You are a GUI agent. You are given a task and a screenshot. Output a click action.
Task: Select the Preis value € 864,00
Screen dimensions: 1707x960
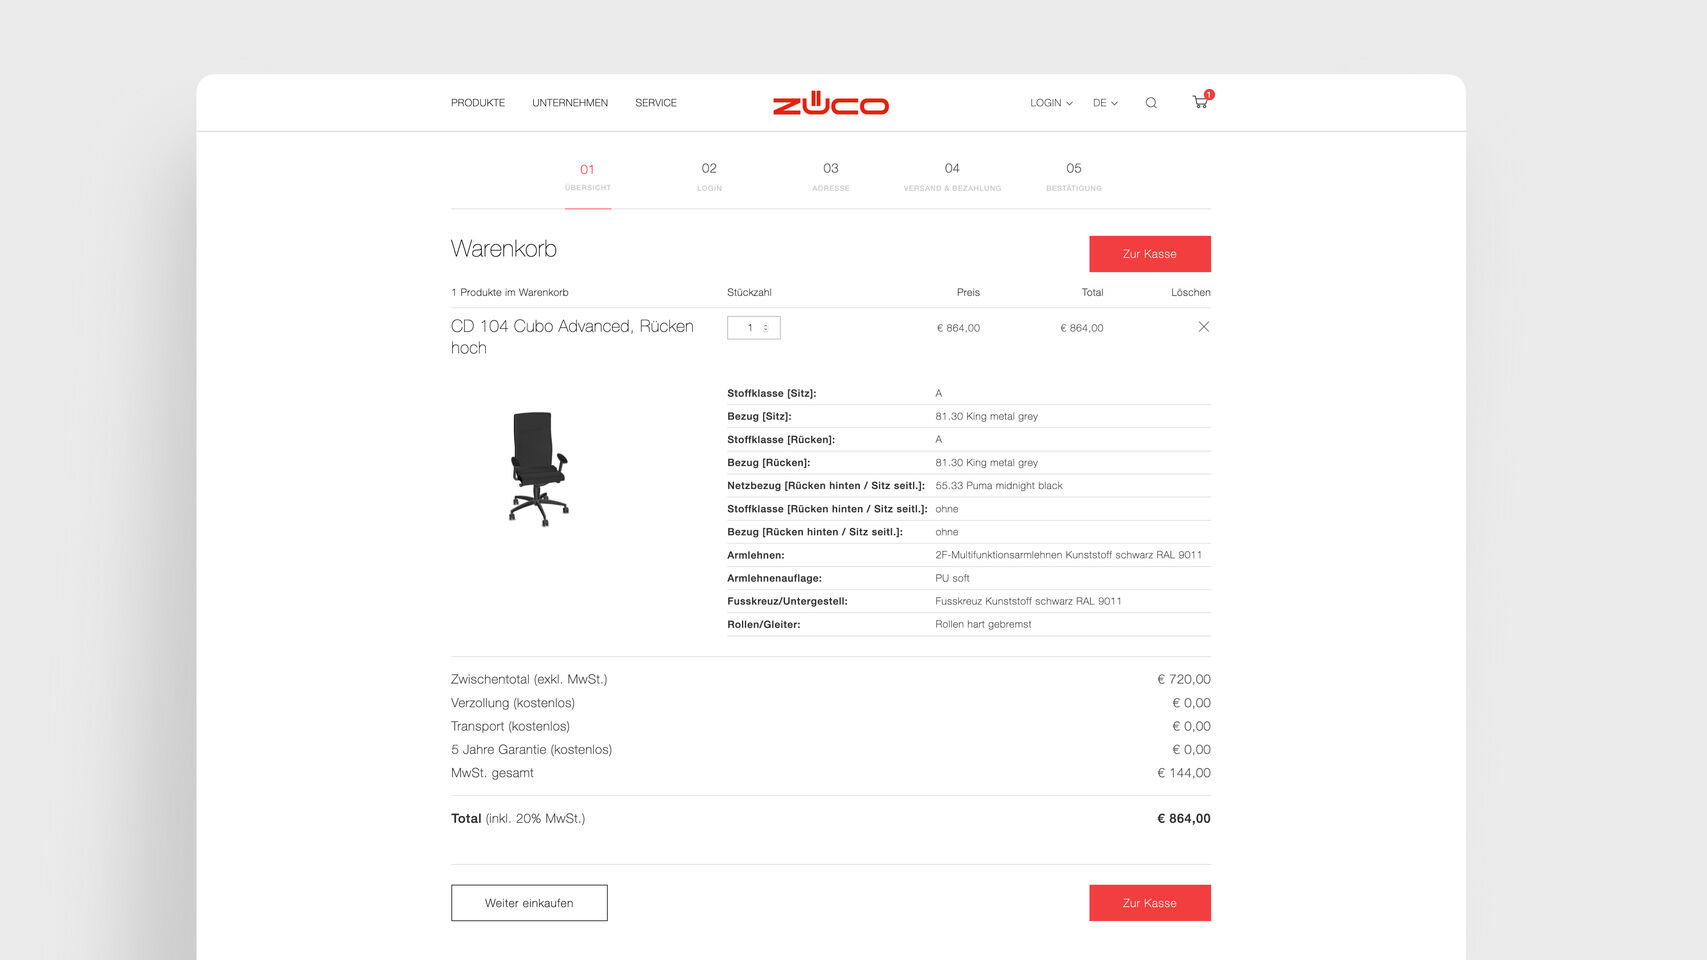click(958, 328)
